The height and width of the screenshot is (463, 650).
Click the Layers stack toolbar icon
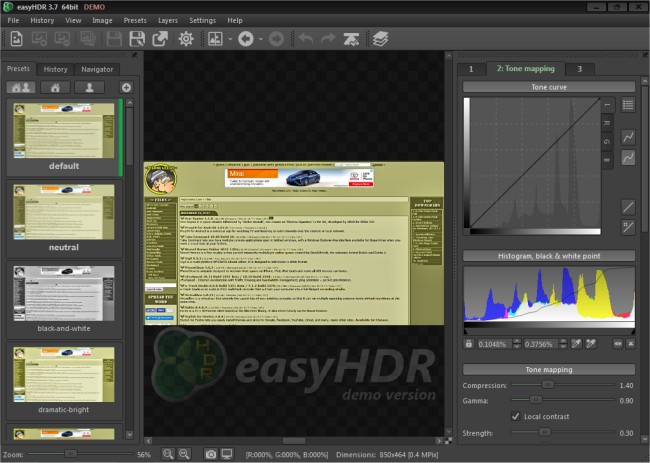[x=381, y=39]
